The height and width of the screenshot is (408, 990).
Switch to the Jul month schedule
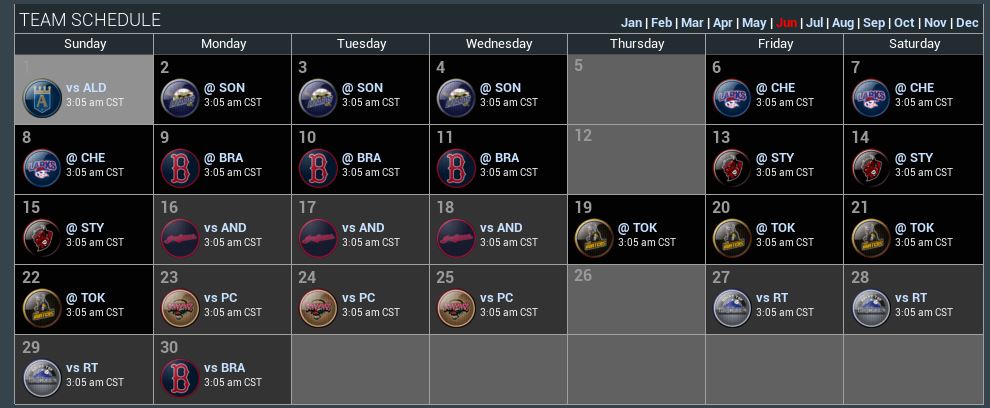coord(814,23)
